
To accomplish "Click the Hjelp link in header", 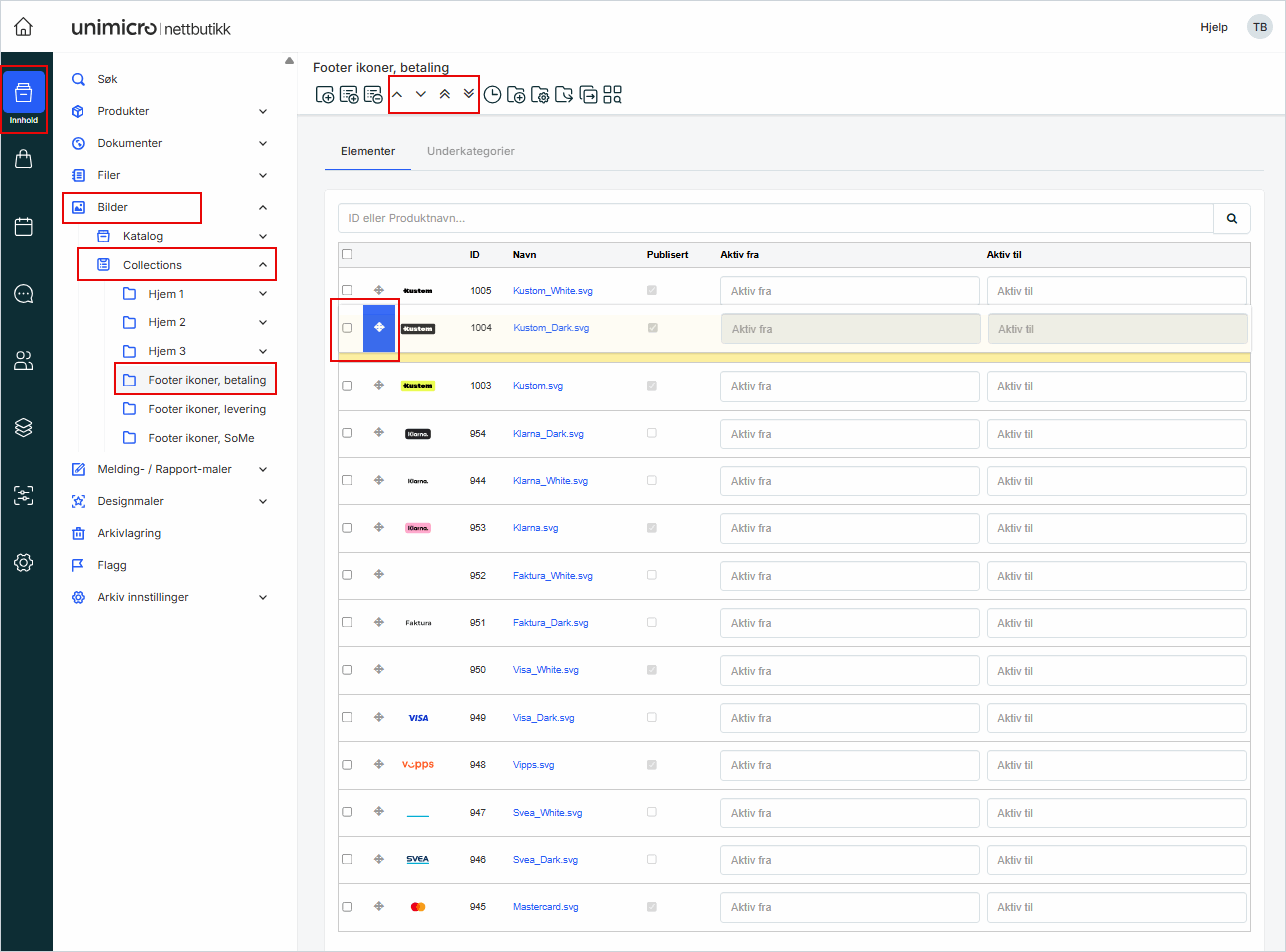I will coord(1213,27).
